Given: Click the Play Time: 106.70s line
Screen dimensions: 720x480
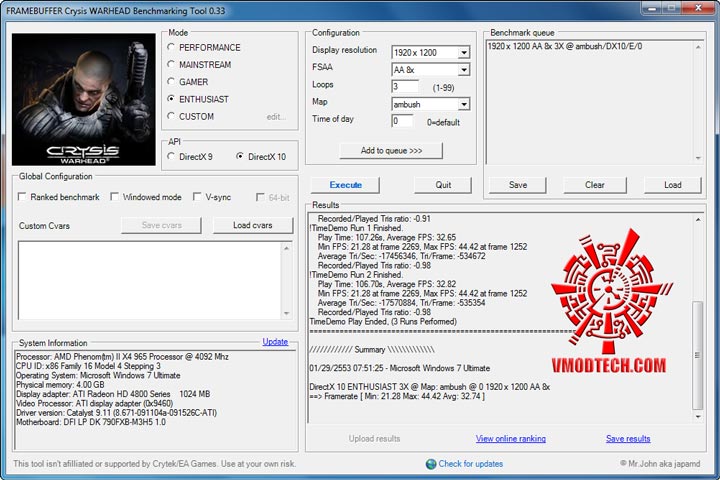Looking at the screenshot, I should [387, 284].
